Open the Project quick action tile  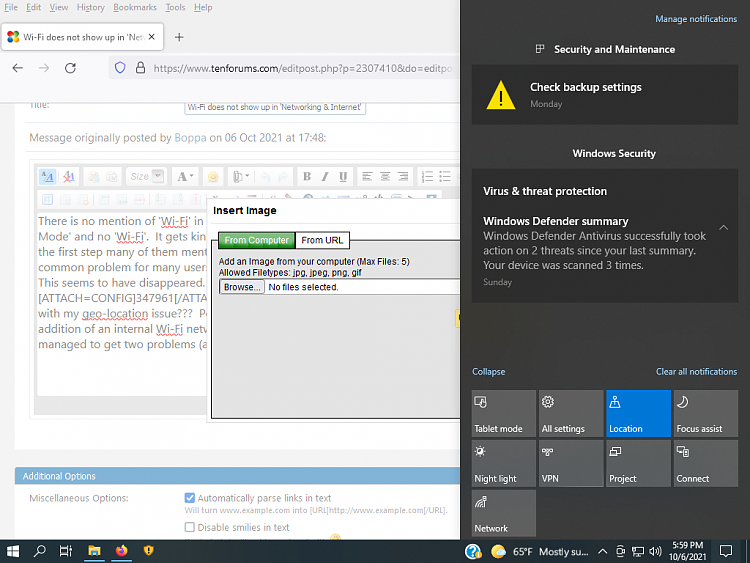click(x=638, y=464)
